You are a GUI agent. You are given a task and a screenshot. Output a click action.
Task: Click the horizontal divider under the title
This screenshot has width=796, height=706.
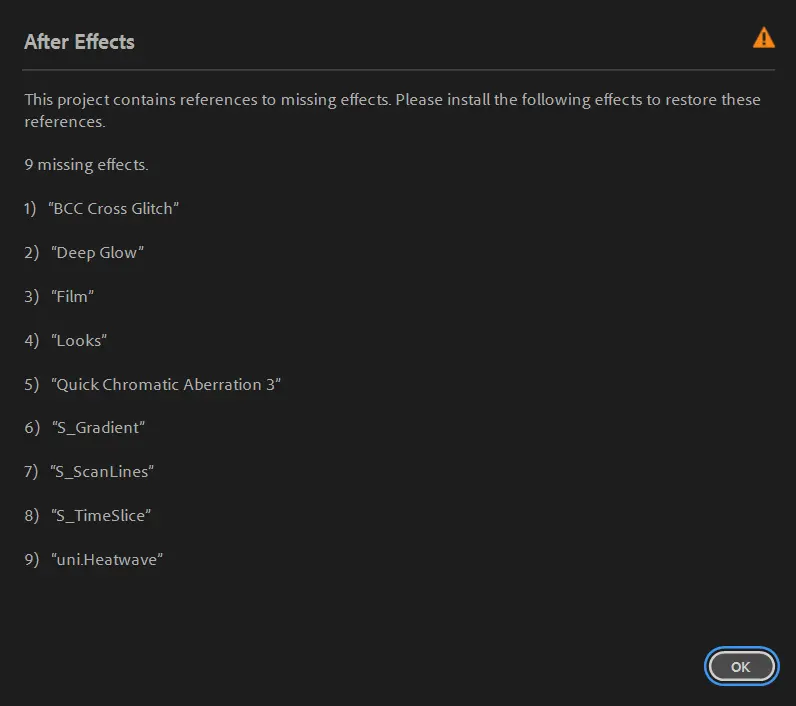tap(398, 69)
